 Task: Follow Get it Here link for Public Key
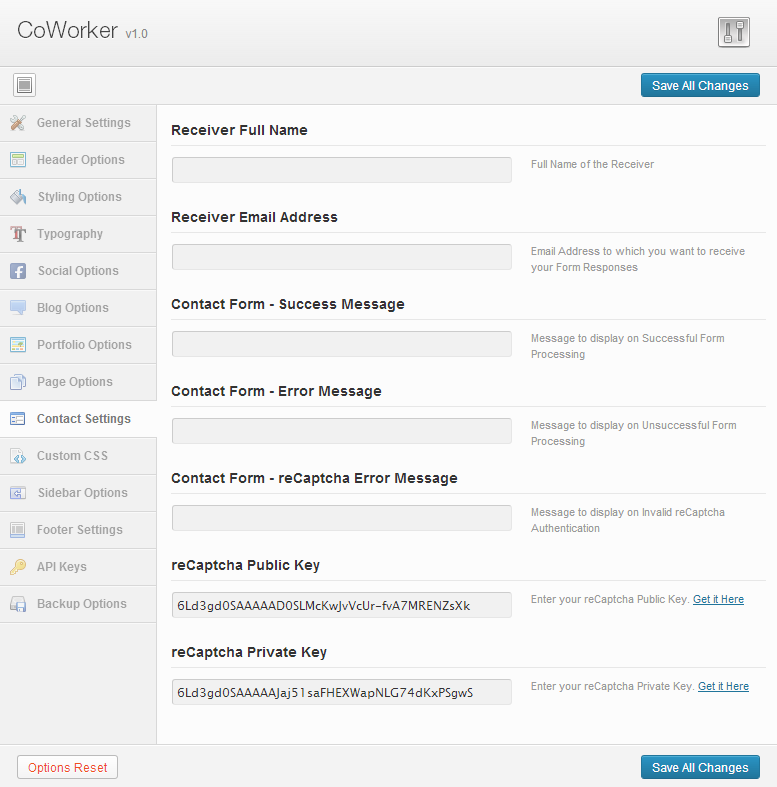[718, 599]
